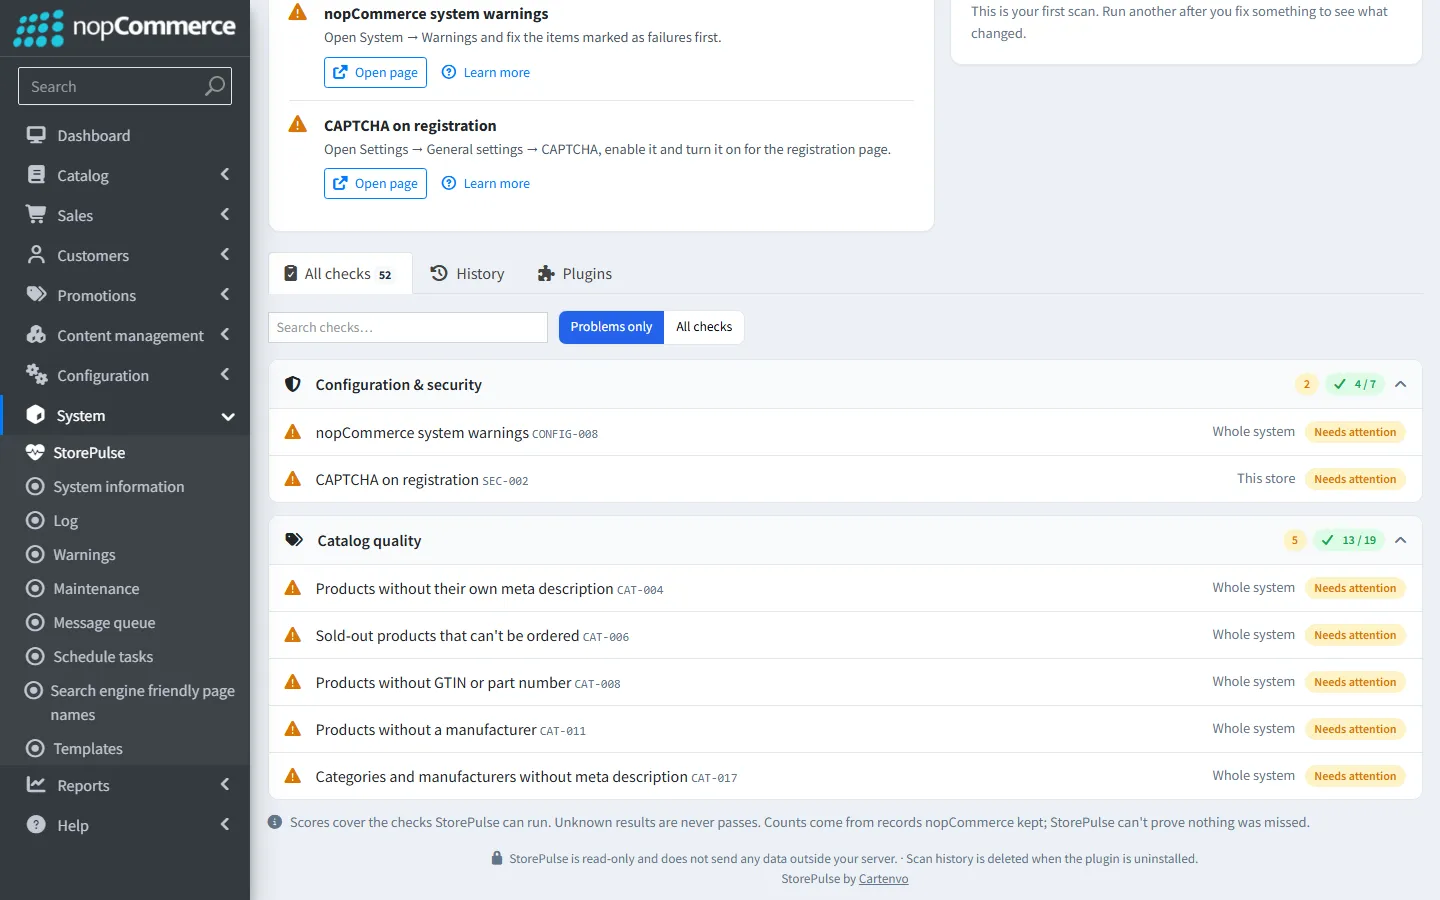Click the System cube icon in sidebar
1440x900 pixels.
click(x=36, y=415)
